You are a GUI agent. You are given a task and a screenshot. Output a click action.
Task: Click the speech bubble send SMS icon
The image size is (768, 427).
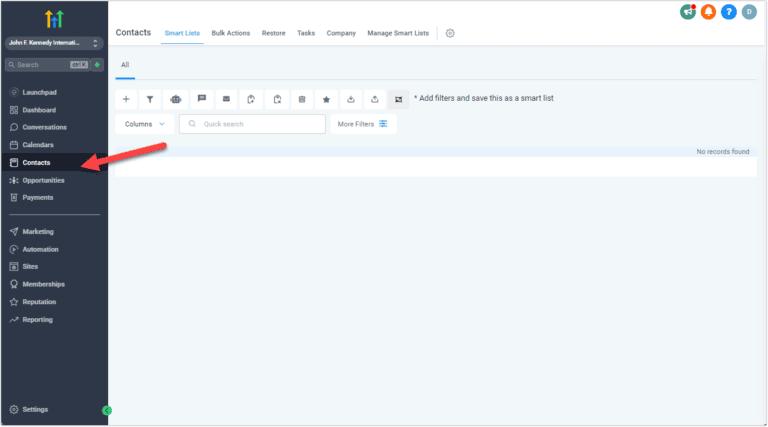201,99
